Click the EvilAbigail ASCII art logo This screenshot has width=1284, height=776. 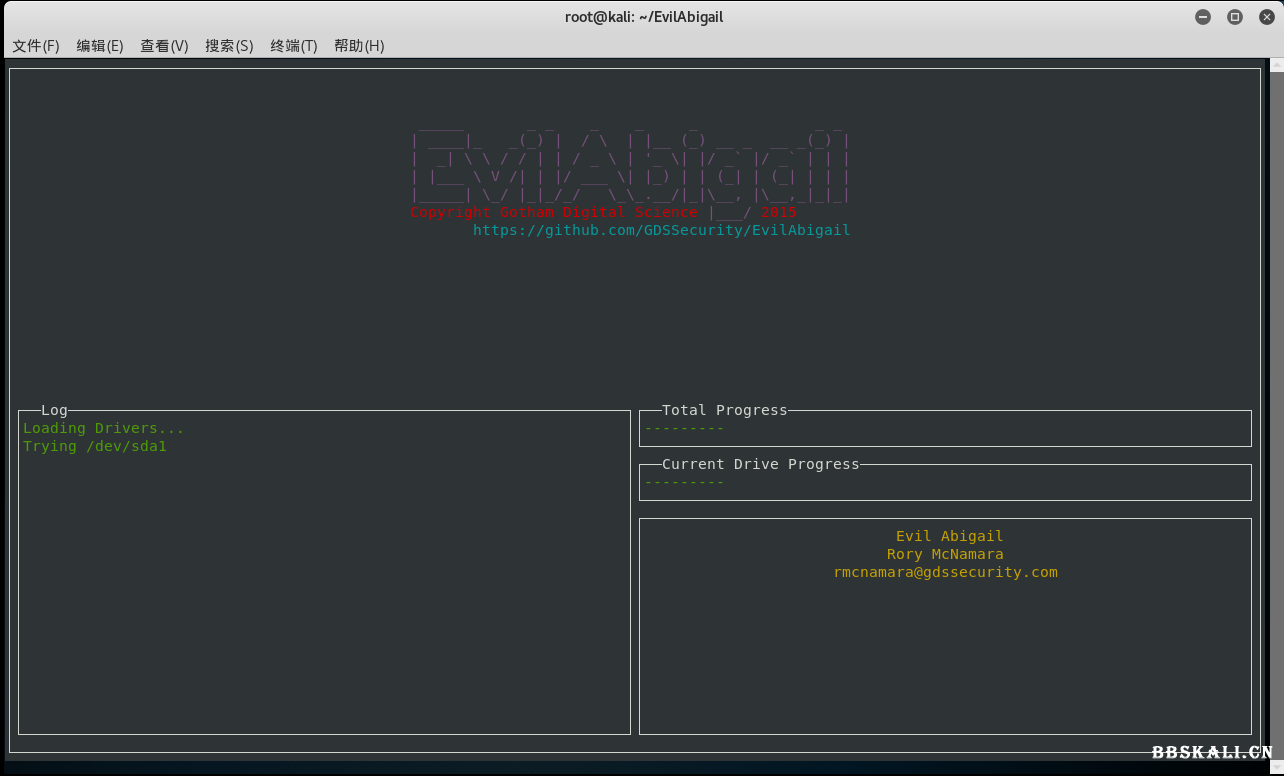coord(630,165)
